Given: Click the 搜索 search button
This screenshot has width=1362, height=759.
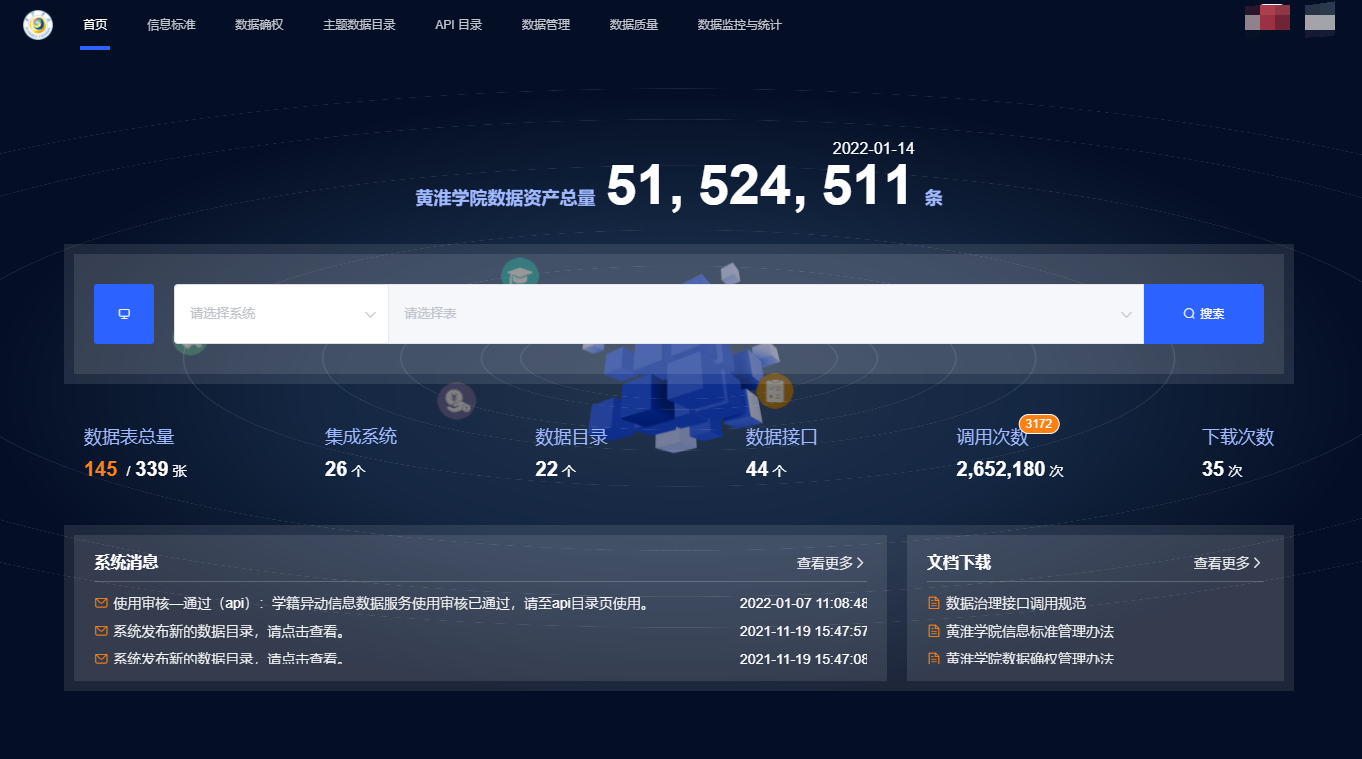Looking at the screenshot, I should click(1204, 313).
